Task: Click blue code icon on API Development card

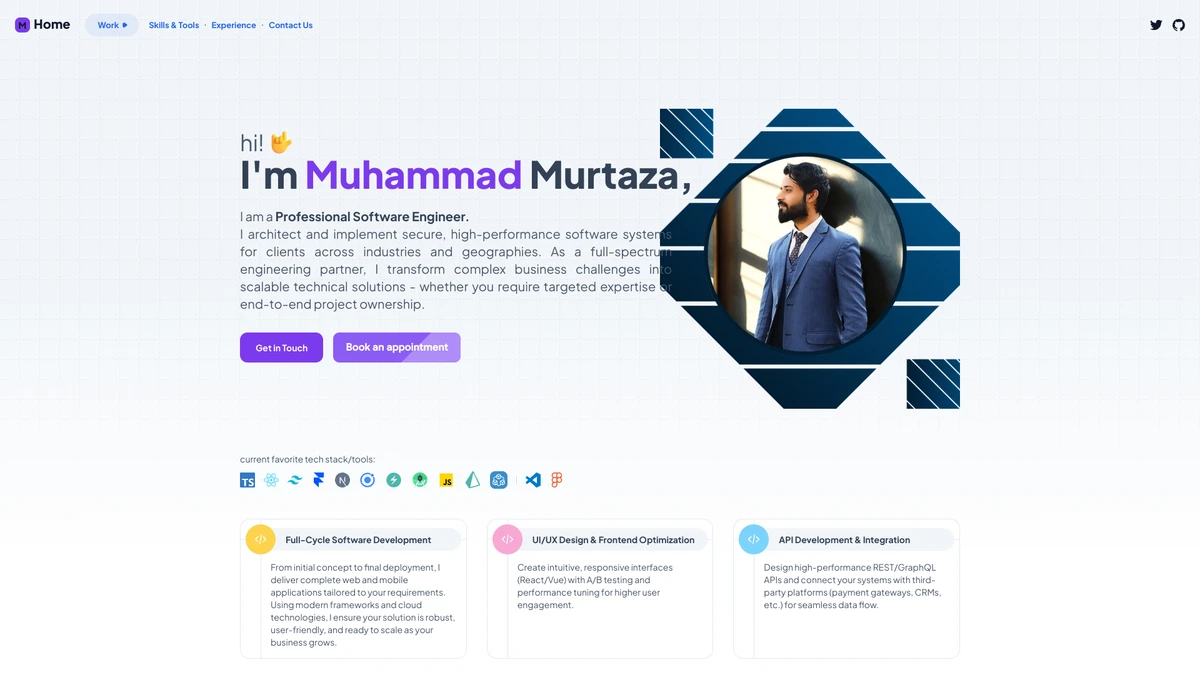Action: [754, 539]
